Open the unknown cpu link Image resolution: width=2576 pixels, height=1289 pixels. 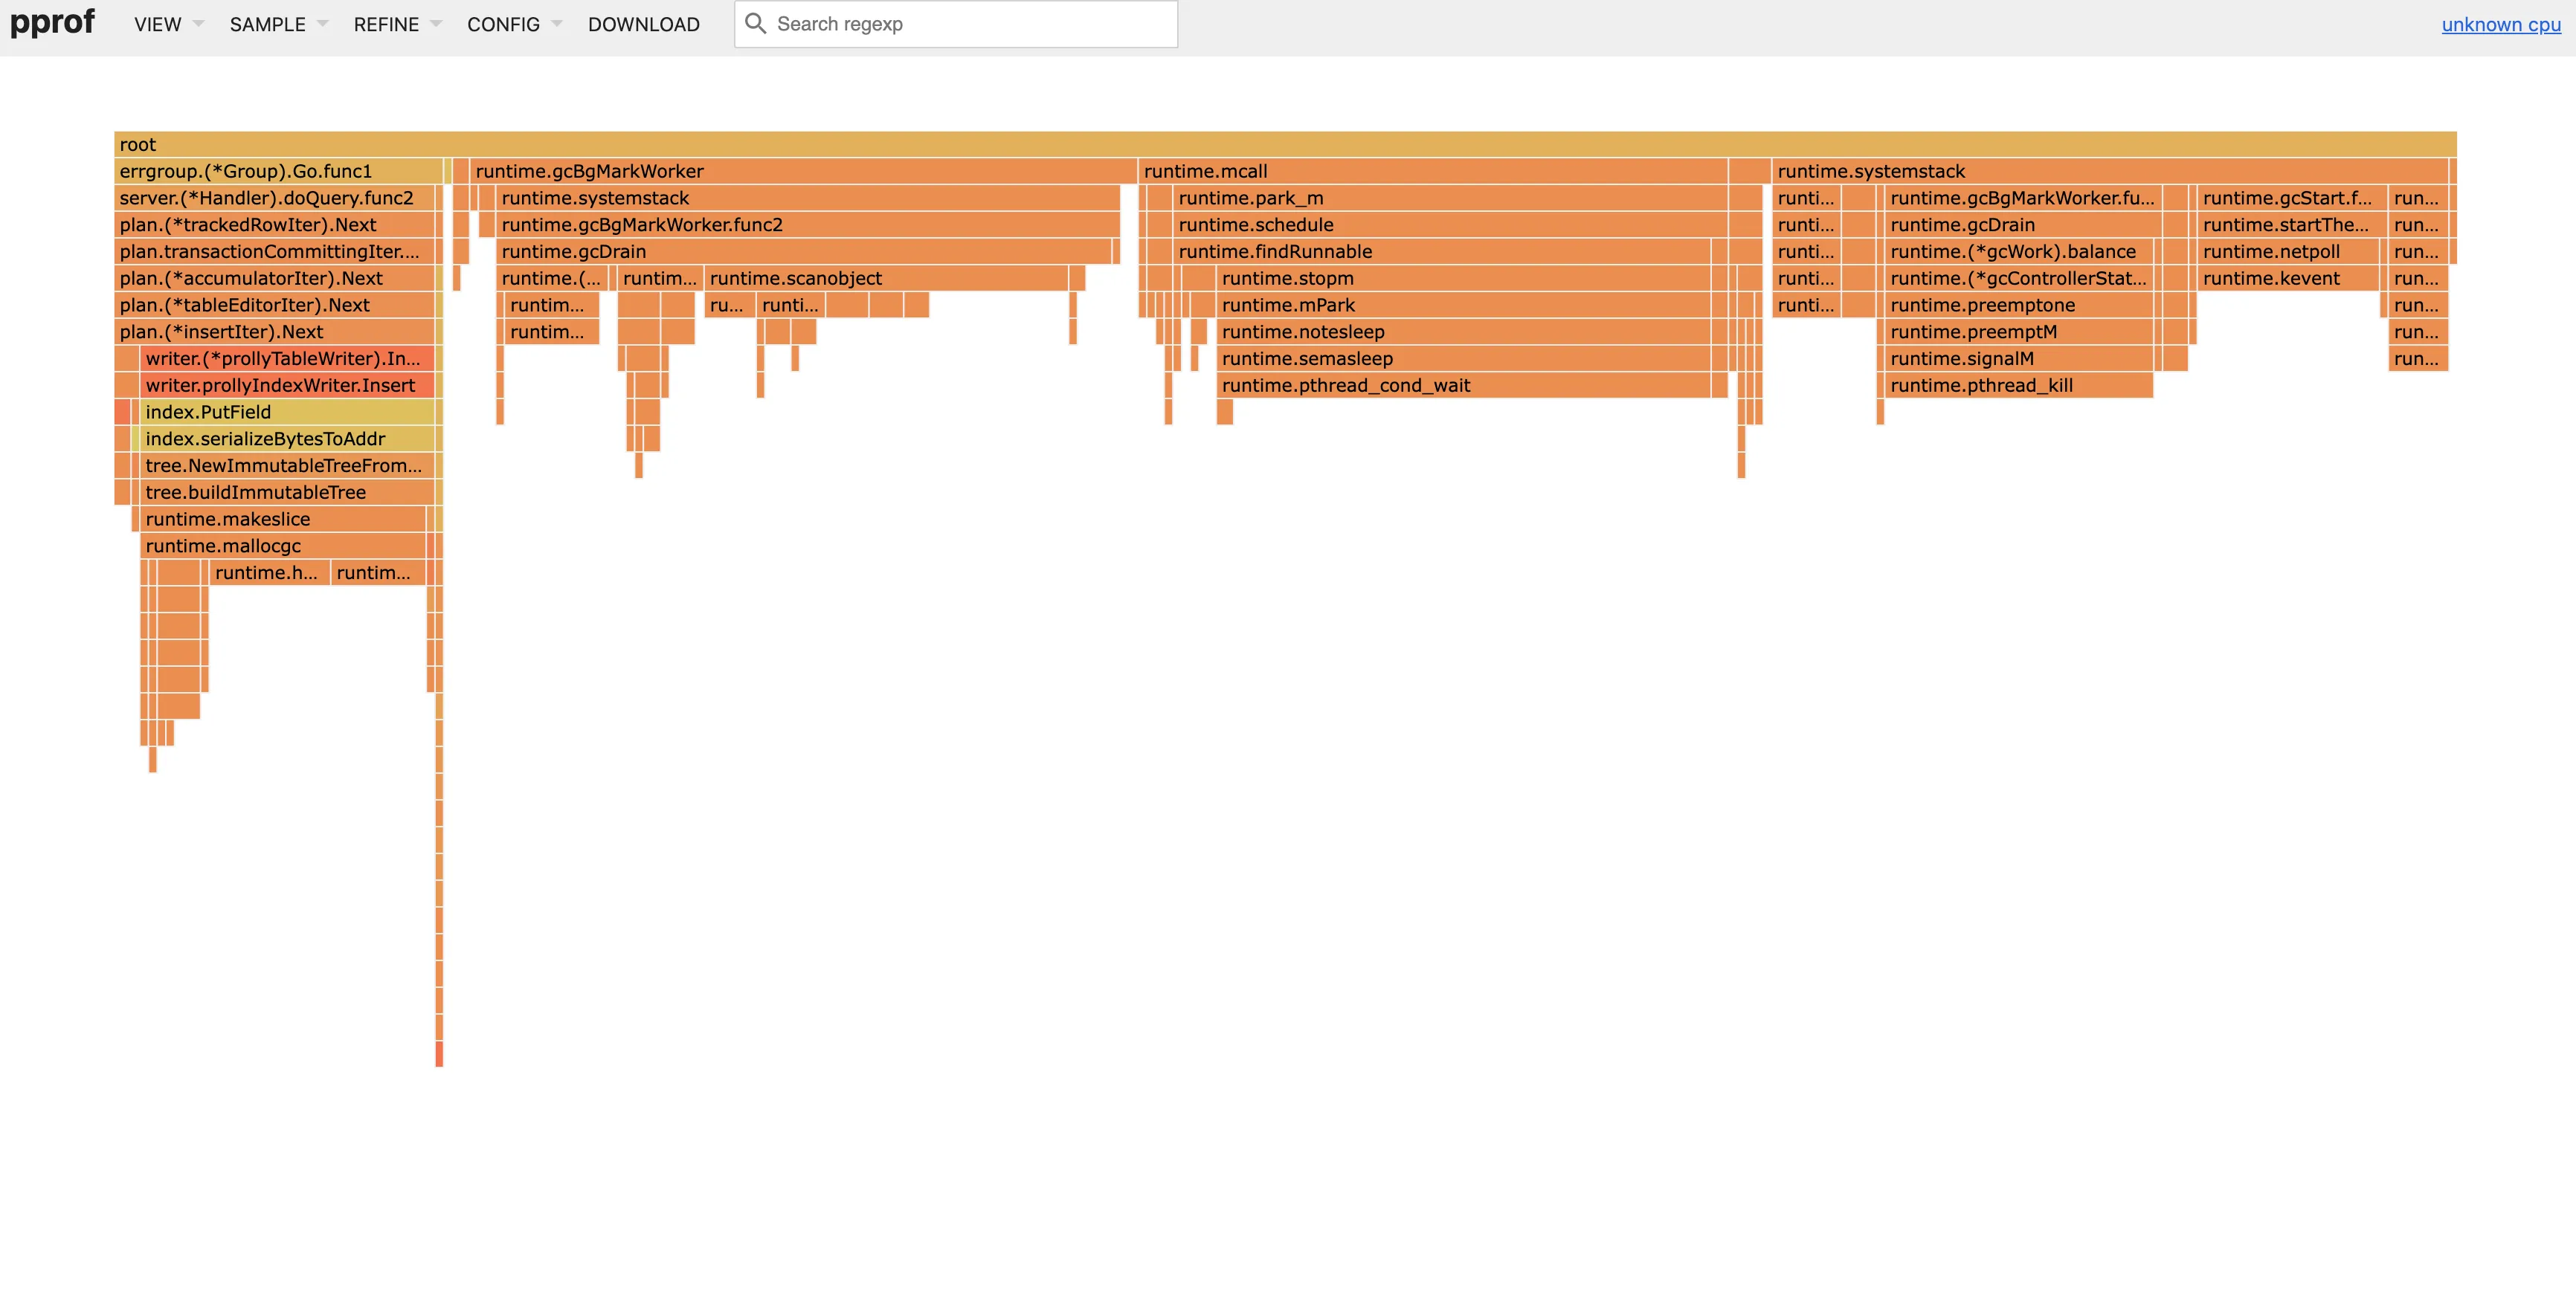(x=2500, y=25)
